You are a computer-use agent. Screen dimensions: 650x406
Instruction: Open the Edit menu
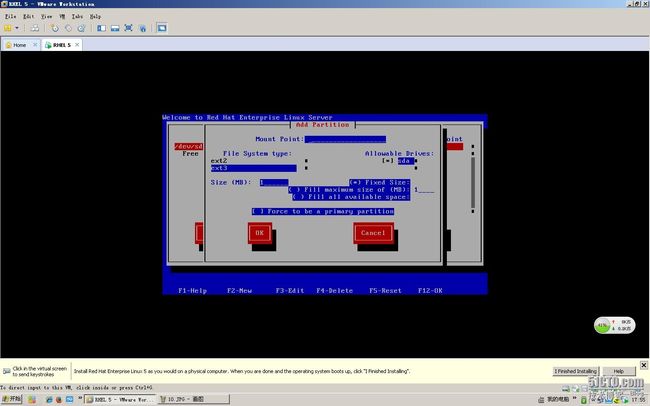(x=29, y=16)
